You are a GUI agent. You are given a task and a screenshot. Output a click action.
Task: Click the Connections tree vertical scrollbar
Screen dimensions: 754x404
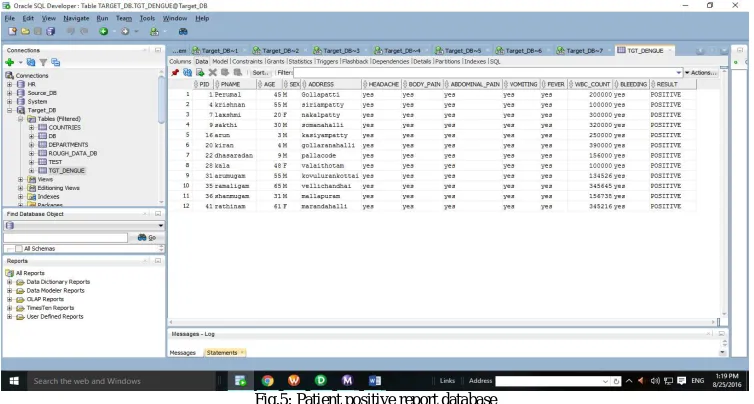pyautogui.click(x=161, y=137)
